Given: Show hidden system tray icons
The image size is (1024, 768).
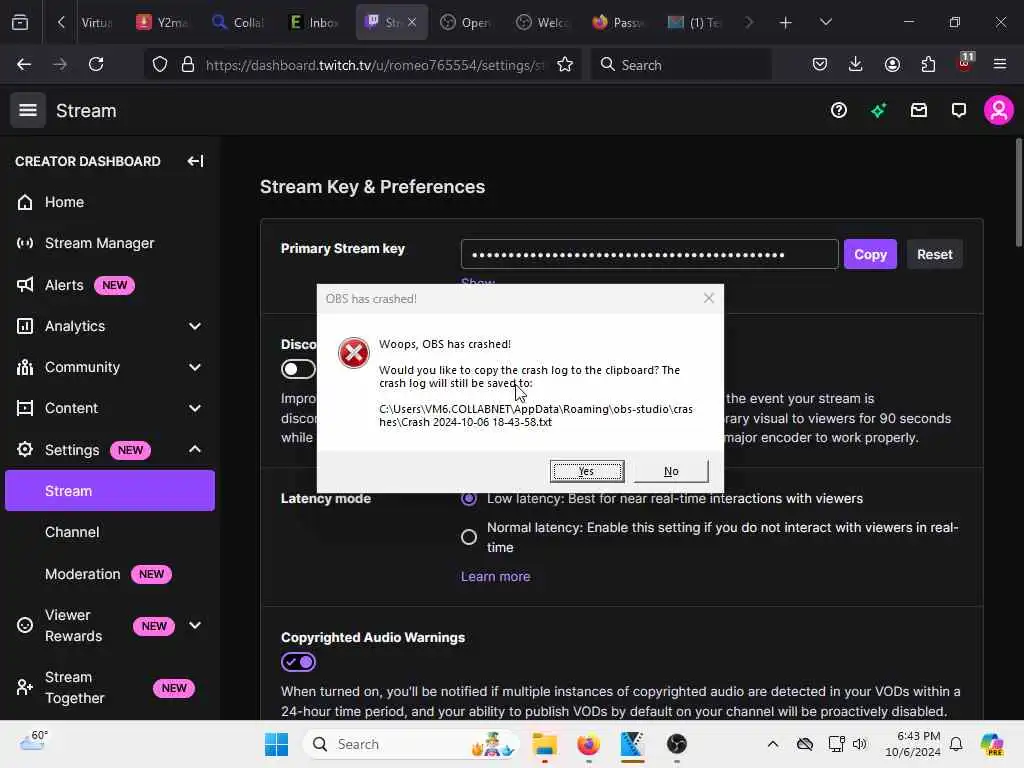Looking at the screenshot, I should point(772,744).
